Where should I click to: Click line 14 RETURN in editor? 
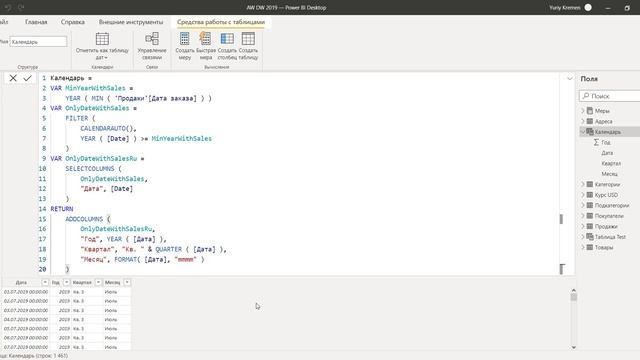click(x=62, y=209)
